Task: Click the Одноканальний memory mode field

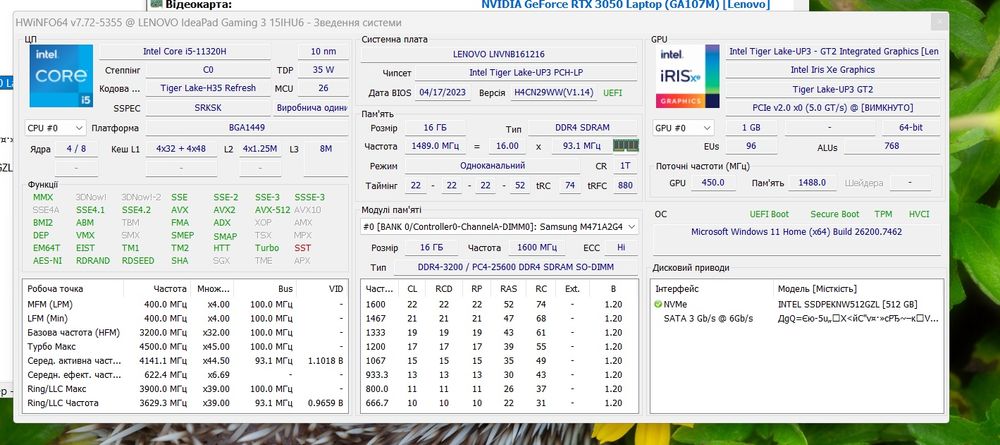Action: point(492,166)
